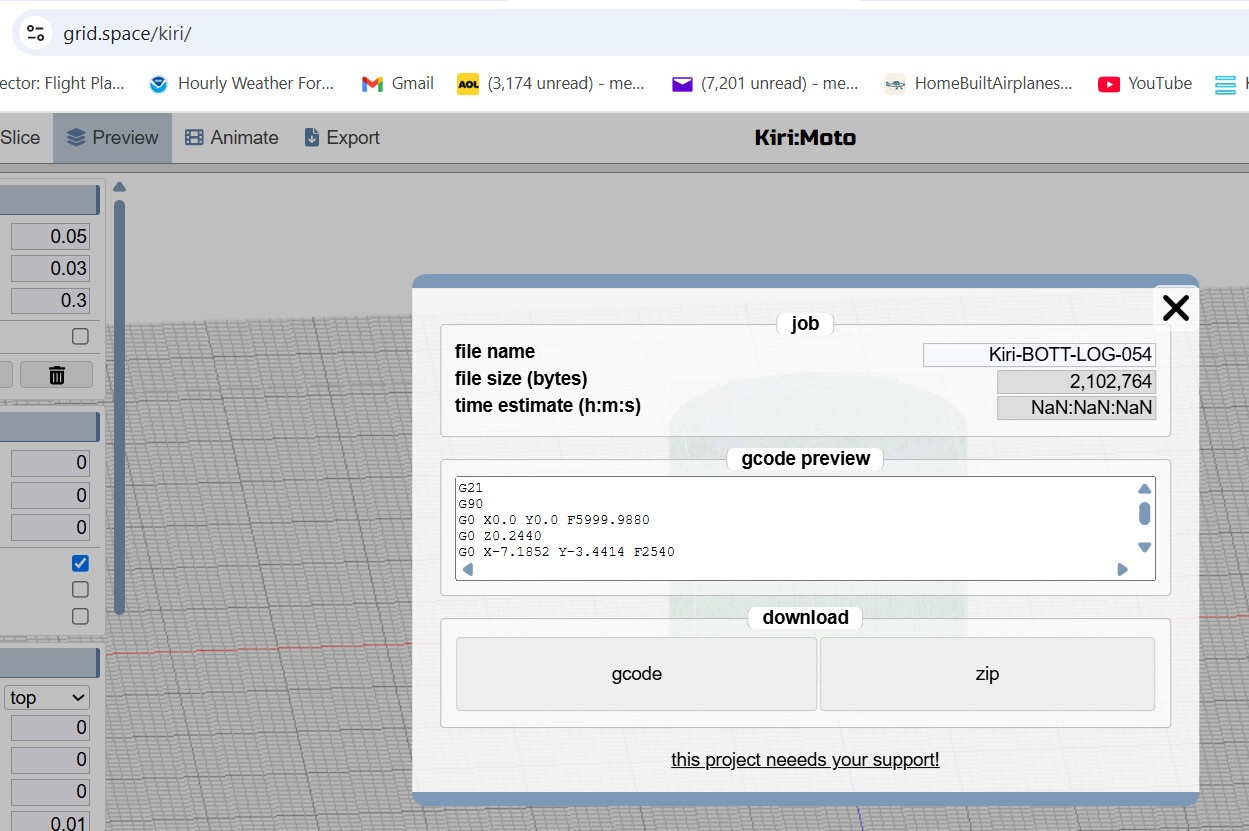Screen dimensions: 1249x831
Task: Open the 'top' dropdown in left panel
Action: pyautogui.click(x=47, y=697)
